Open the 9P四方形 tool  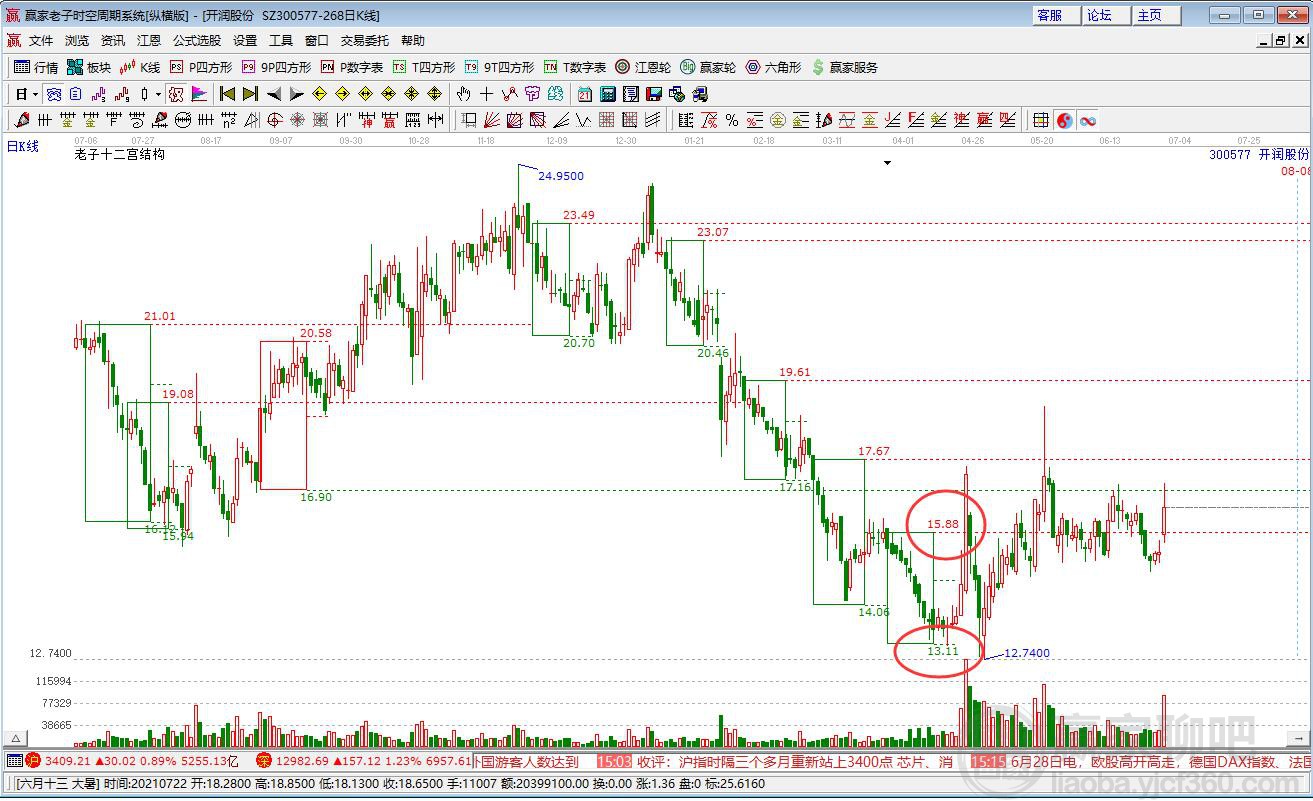click(x=275, y=67)
